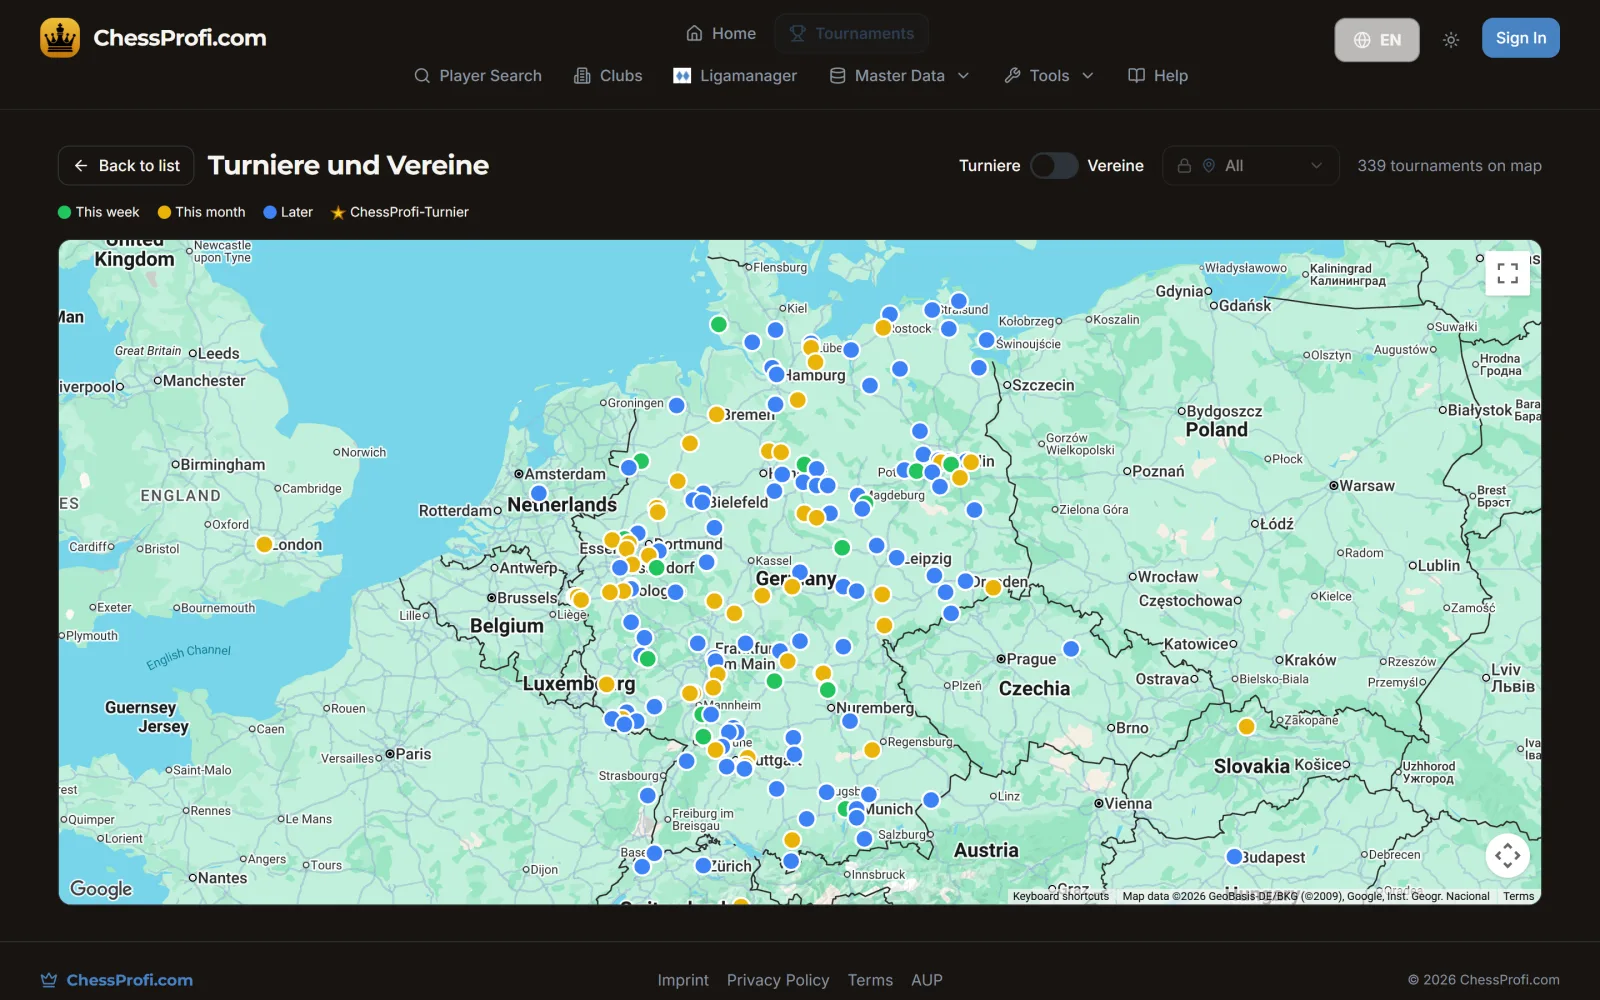Open the Privacy Policy link
Image resolution: width=1600 pixels, height=1000 pixels.
[x=778, y=980]
